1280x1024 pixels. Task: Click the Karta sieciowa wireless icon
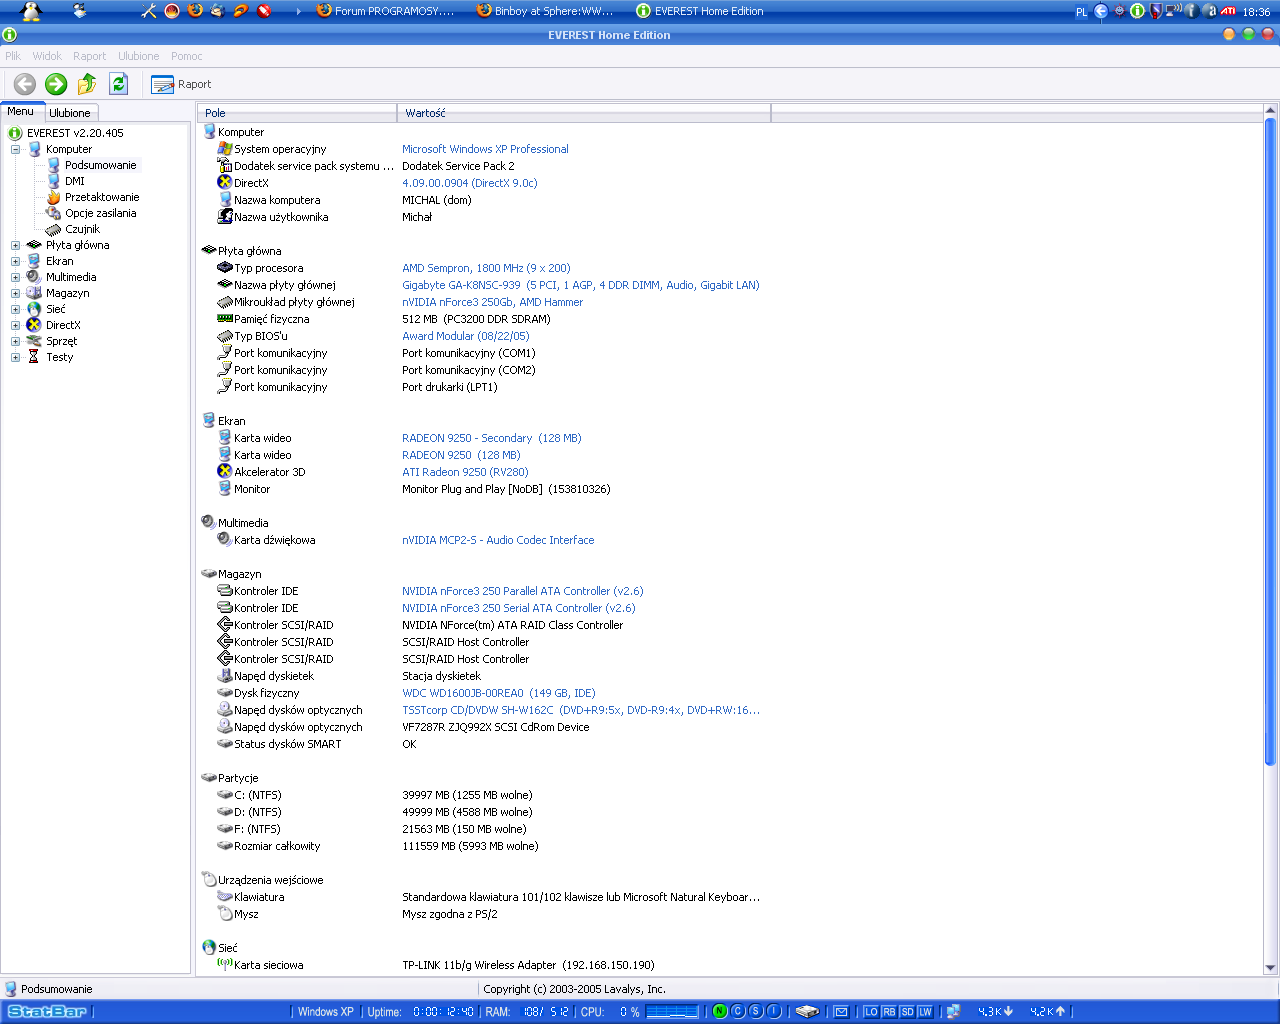[225, 965]
